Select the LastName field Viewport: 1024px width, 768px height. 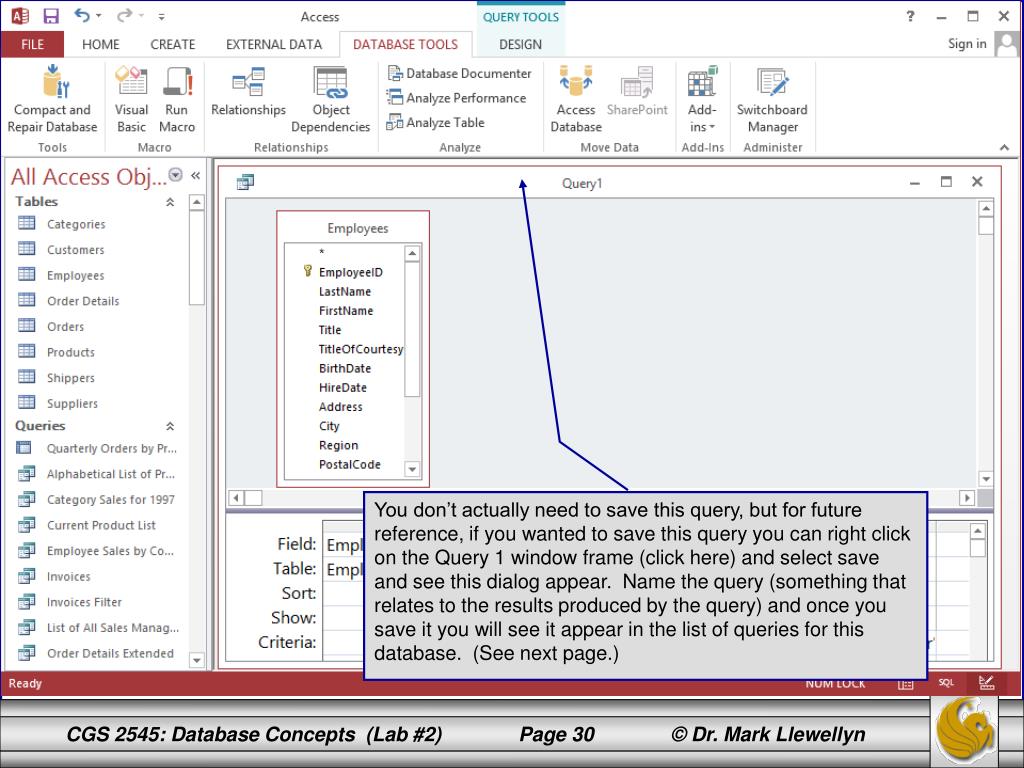(x=345, y=291)
